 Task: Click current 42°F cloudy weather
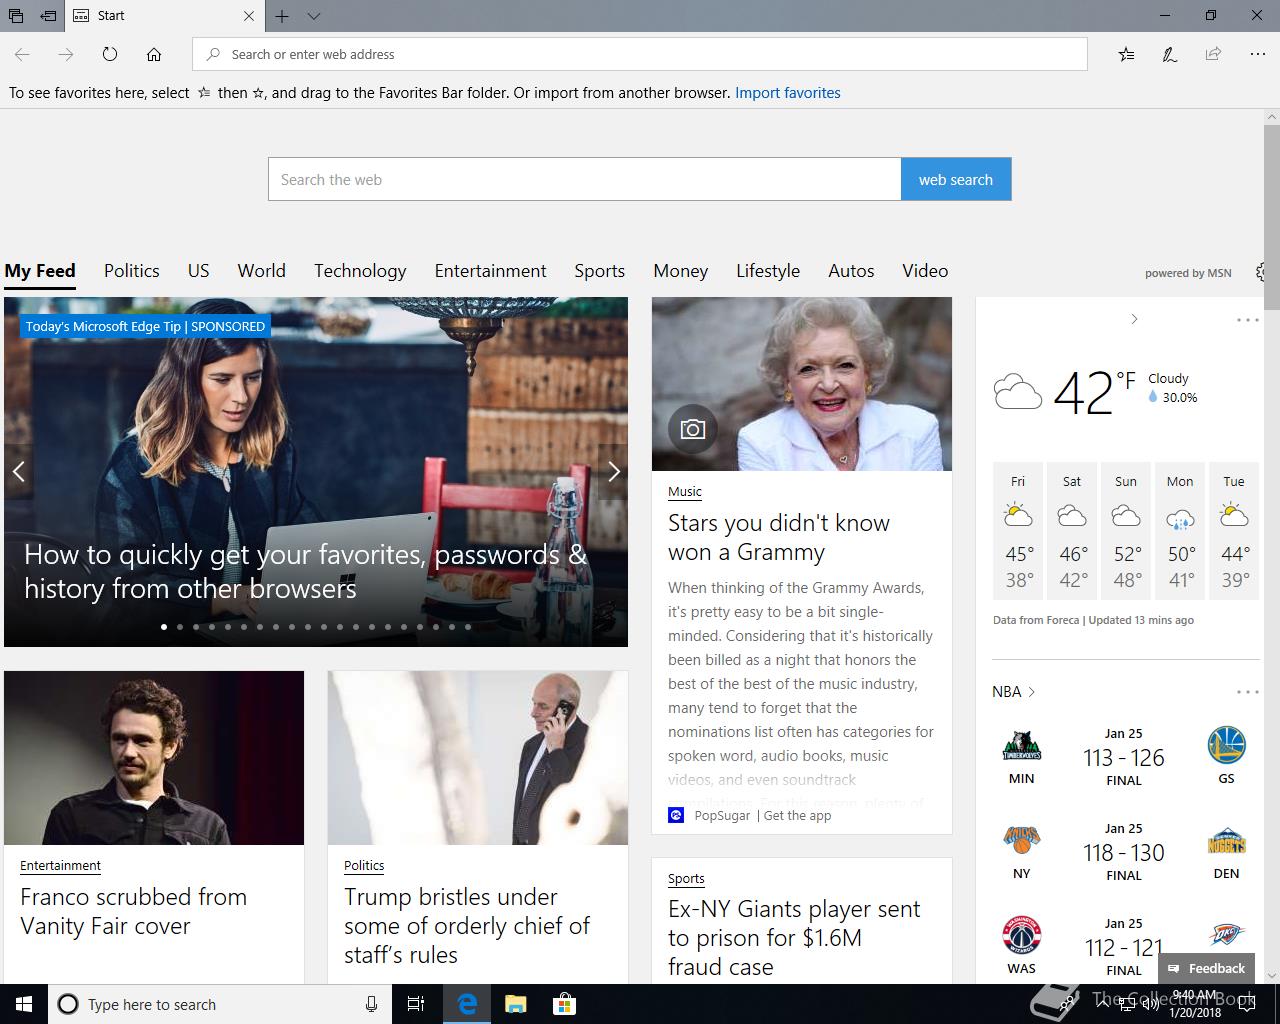pyautogui.click(x=1096, y=390)
